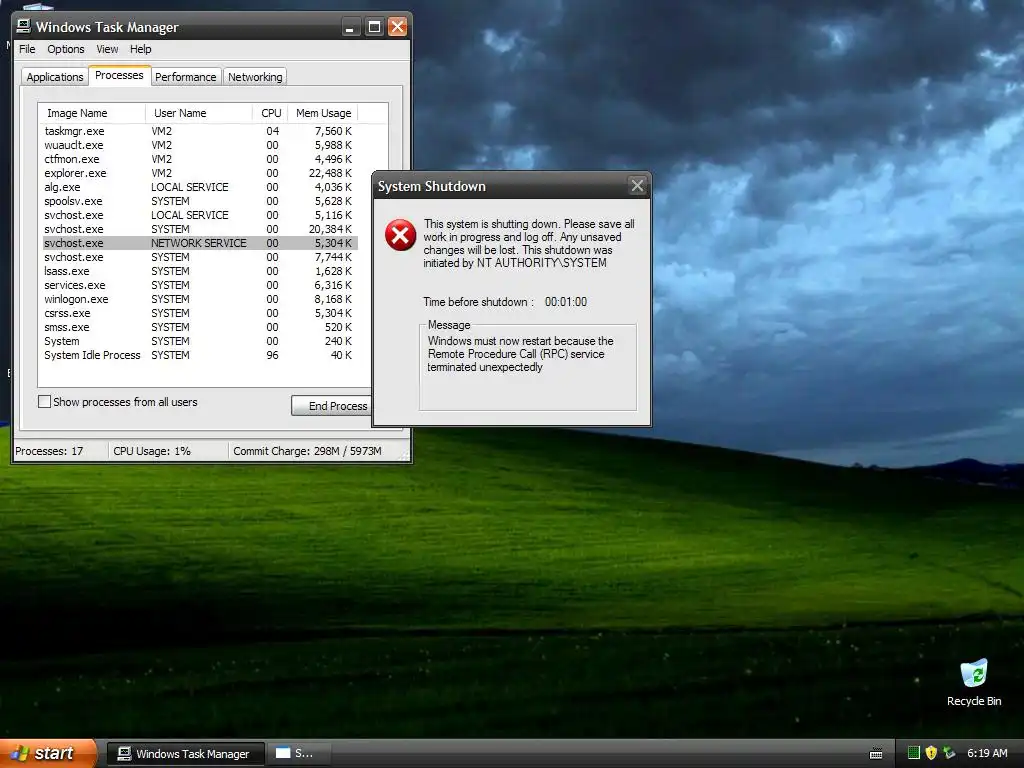Open the Recycle Bin desktop icon
The image size is (1024, 768).
coord(974,682)
